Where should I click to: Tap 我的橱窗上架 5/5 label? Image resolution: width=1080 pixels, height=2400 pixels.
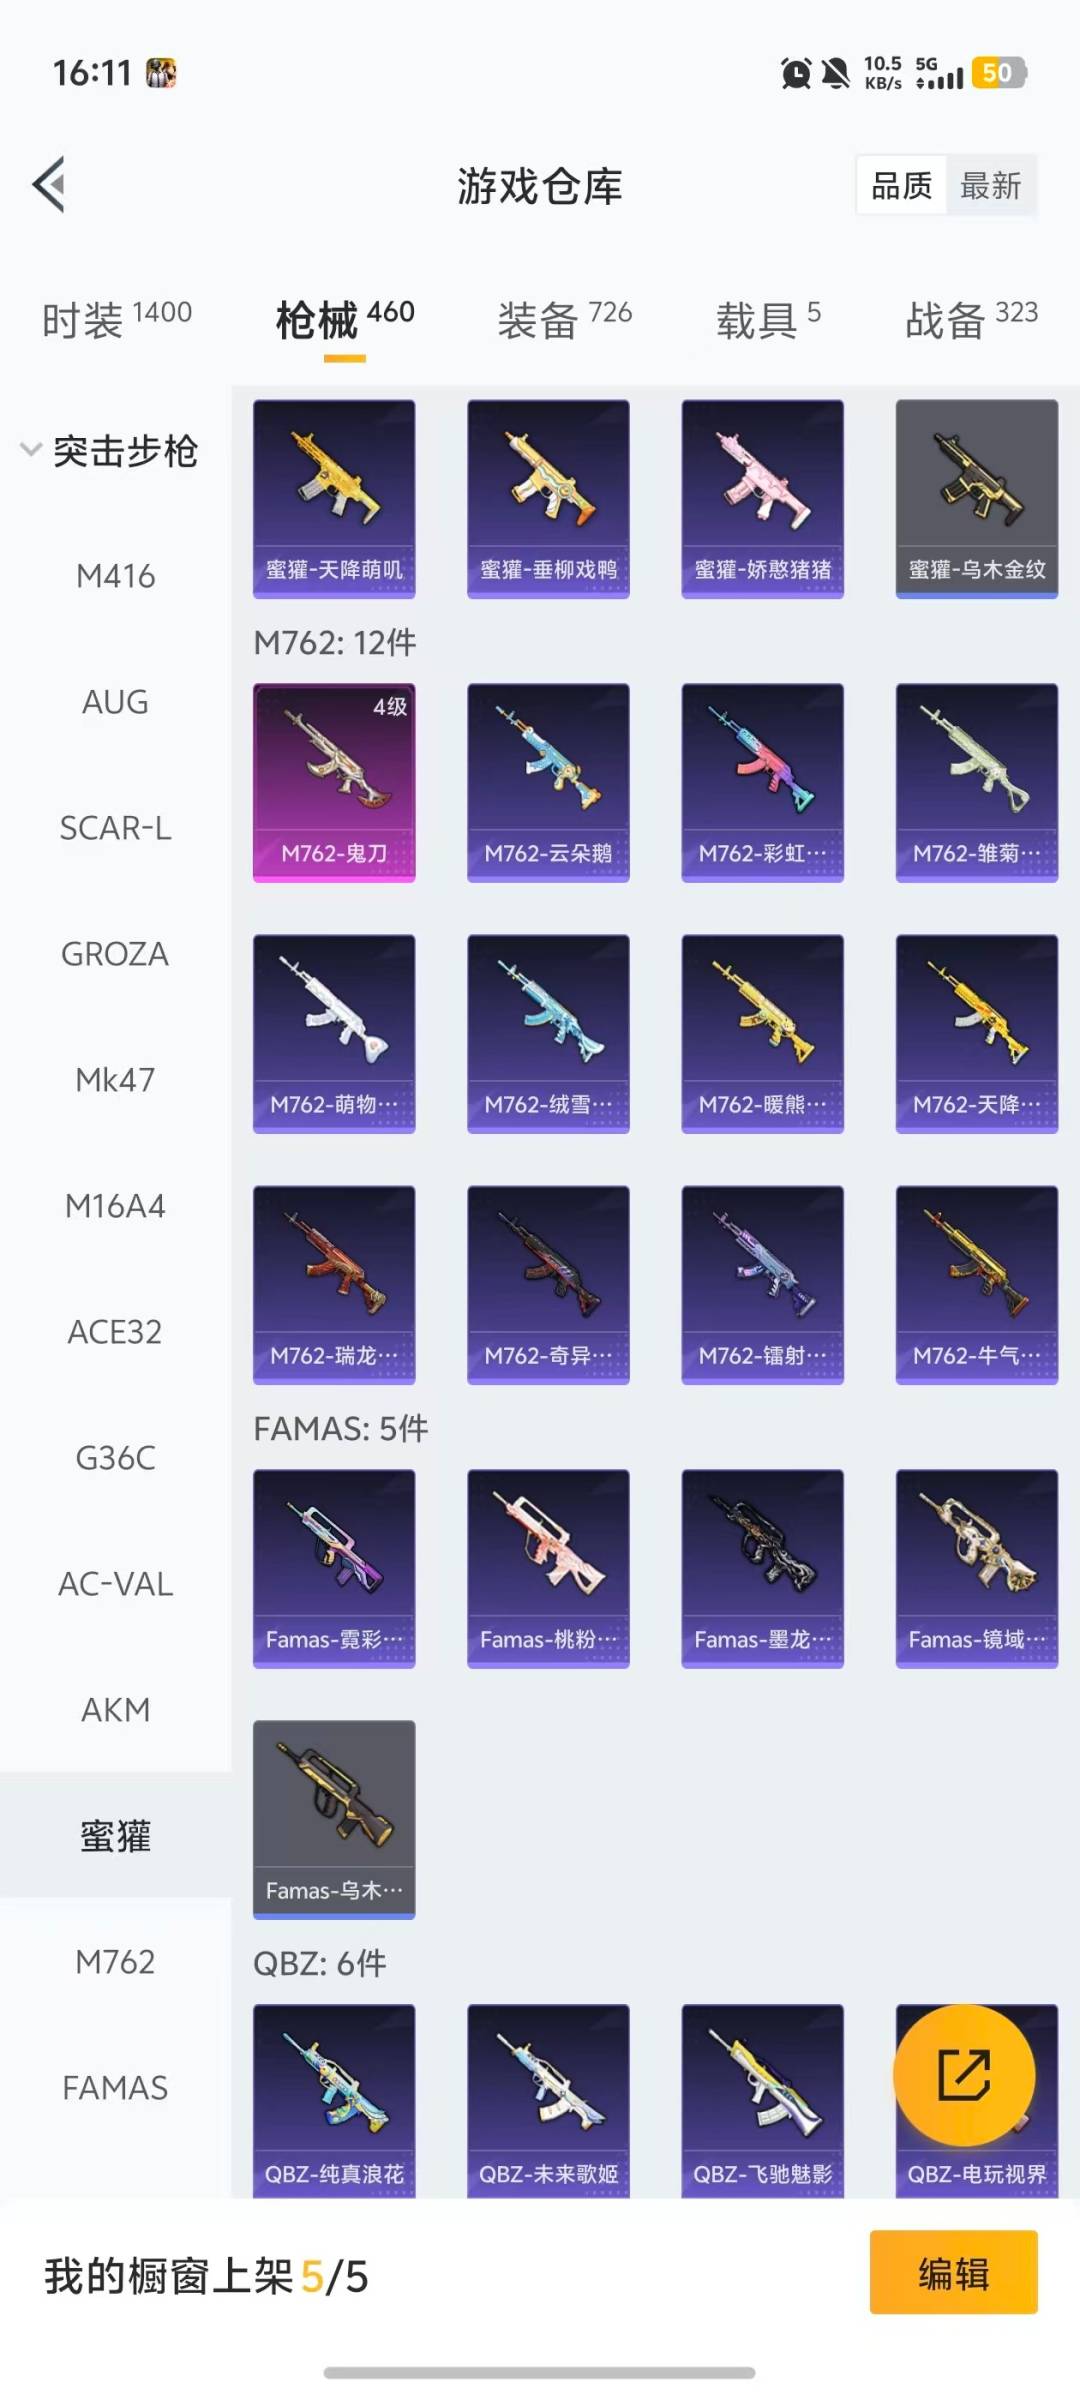[206, 2277]
